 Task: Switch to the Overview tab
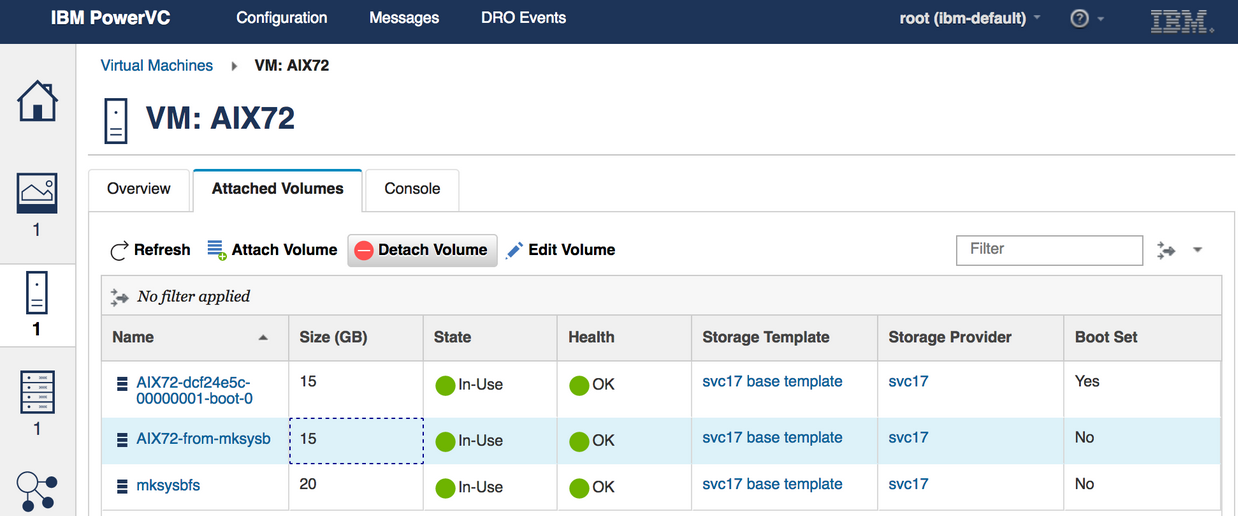tap(139, 189)
